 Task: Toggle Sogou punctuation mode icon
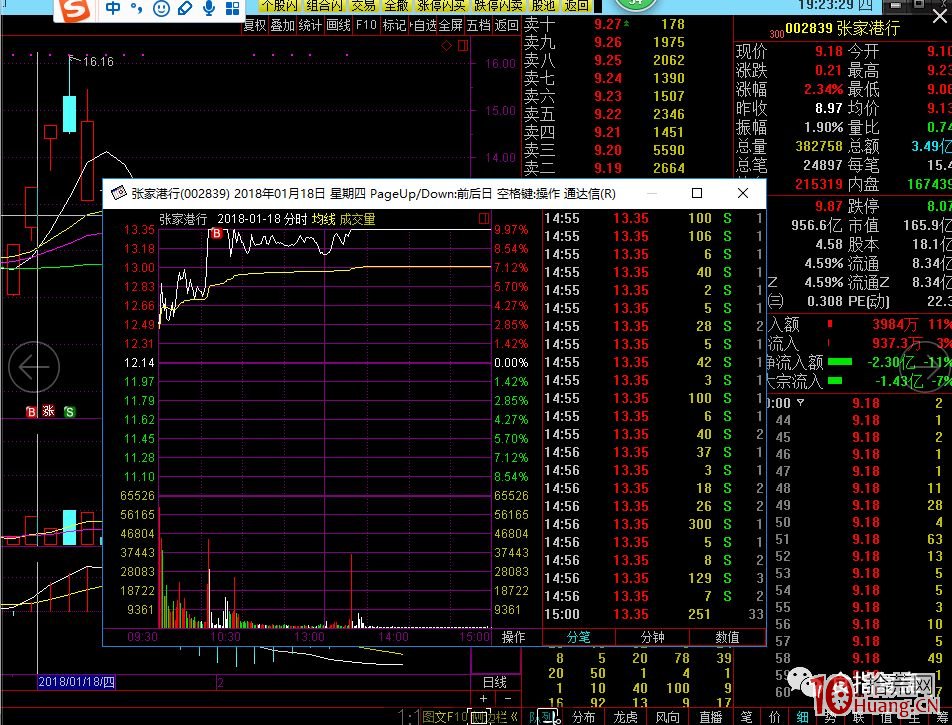pyautogui.click(x=137, y=8)
